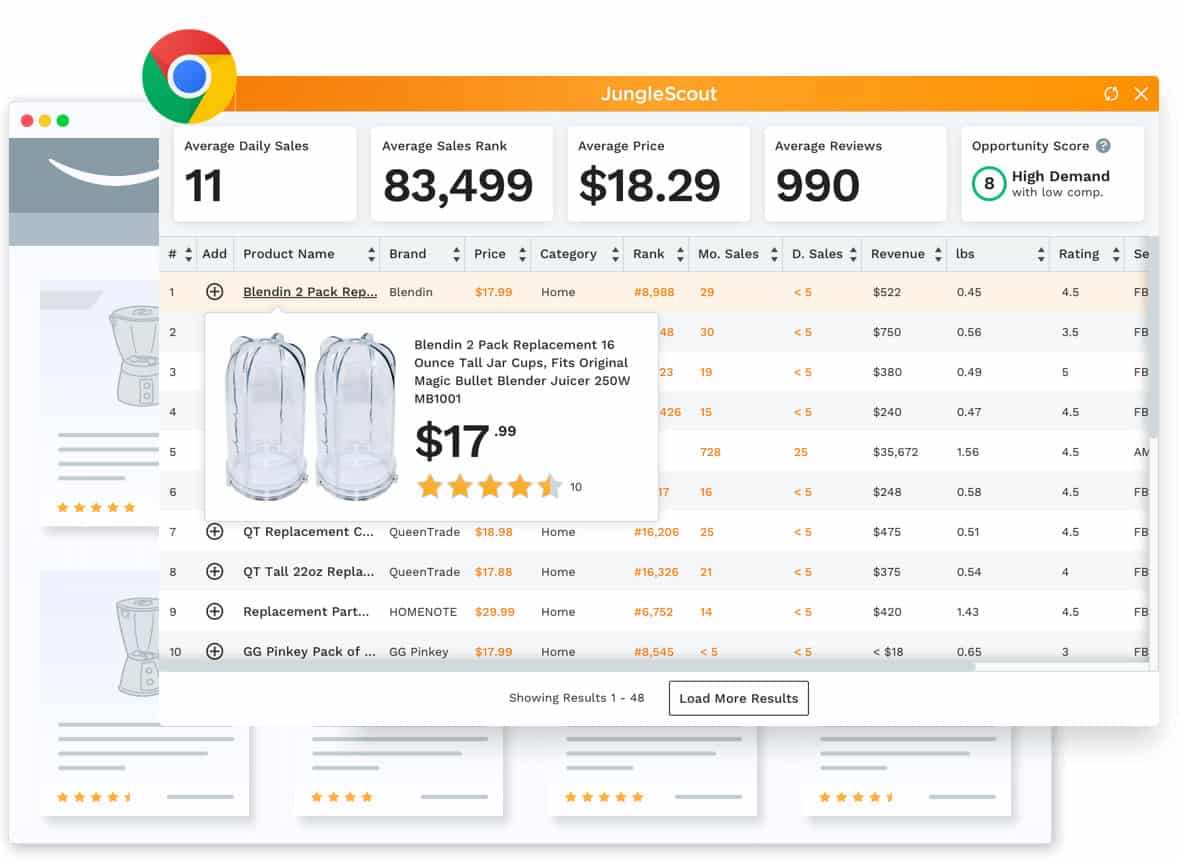1179x860 pixels.
Task: Click the results table vertical scrollbar
Action: (1153, 338)
